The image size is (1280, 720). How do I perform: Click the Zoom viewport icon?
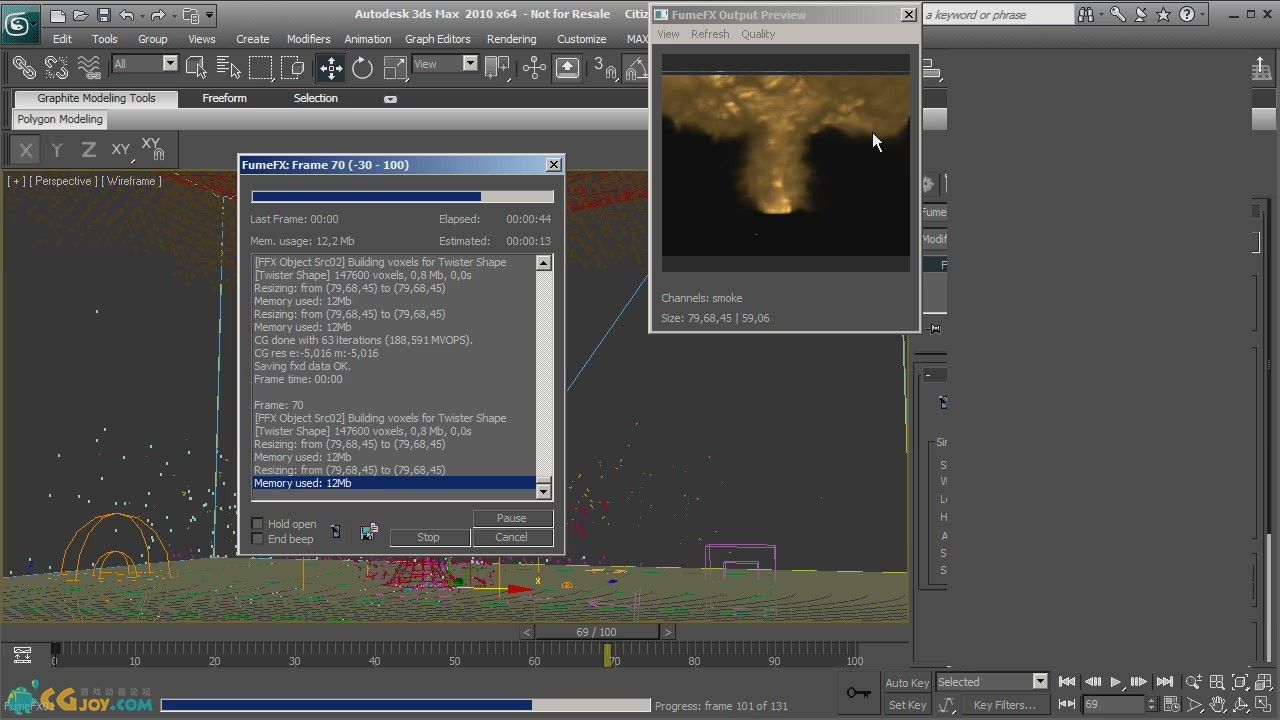1194,682
